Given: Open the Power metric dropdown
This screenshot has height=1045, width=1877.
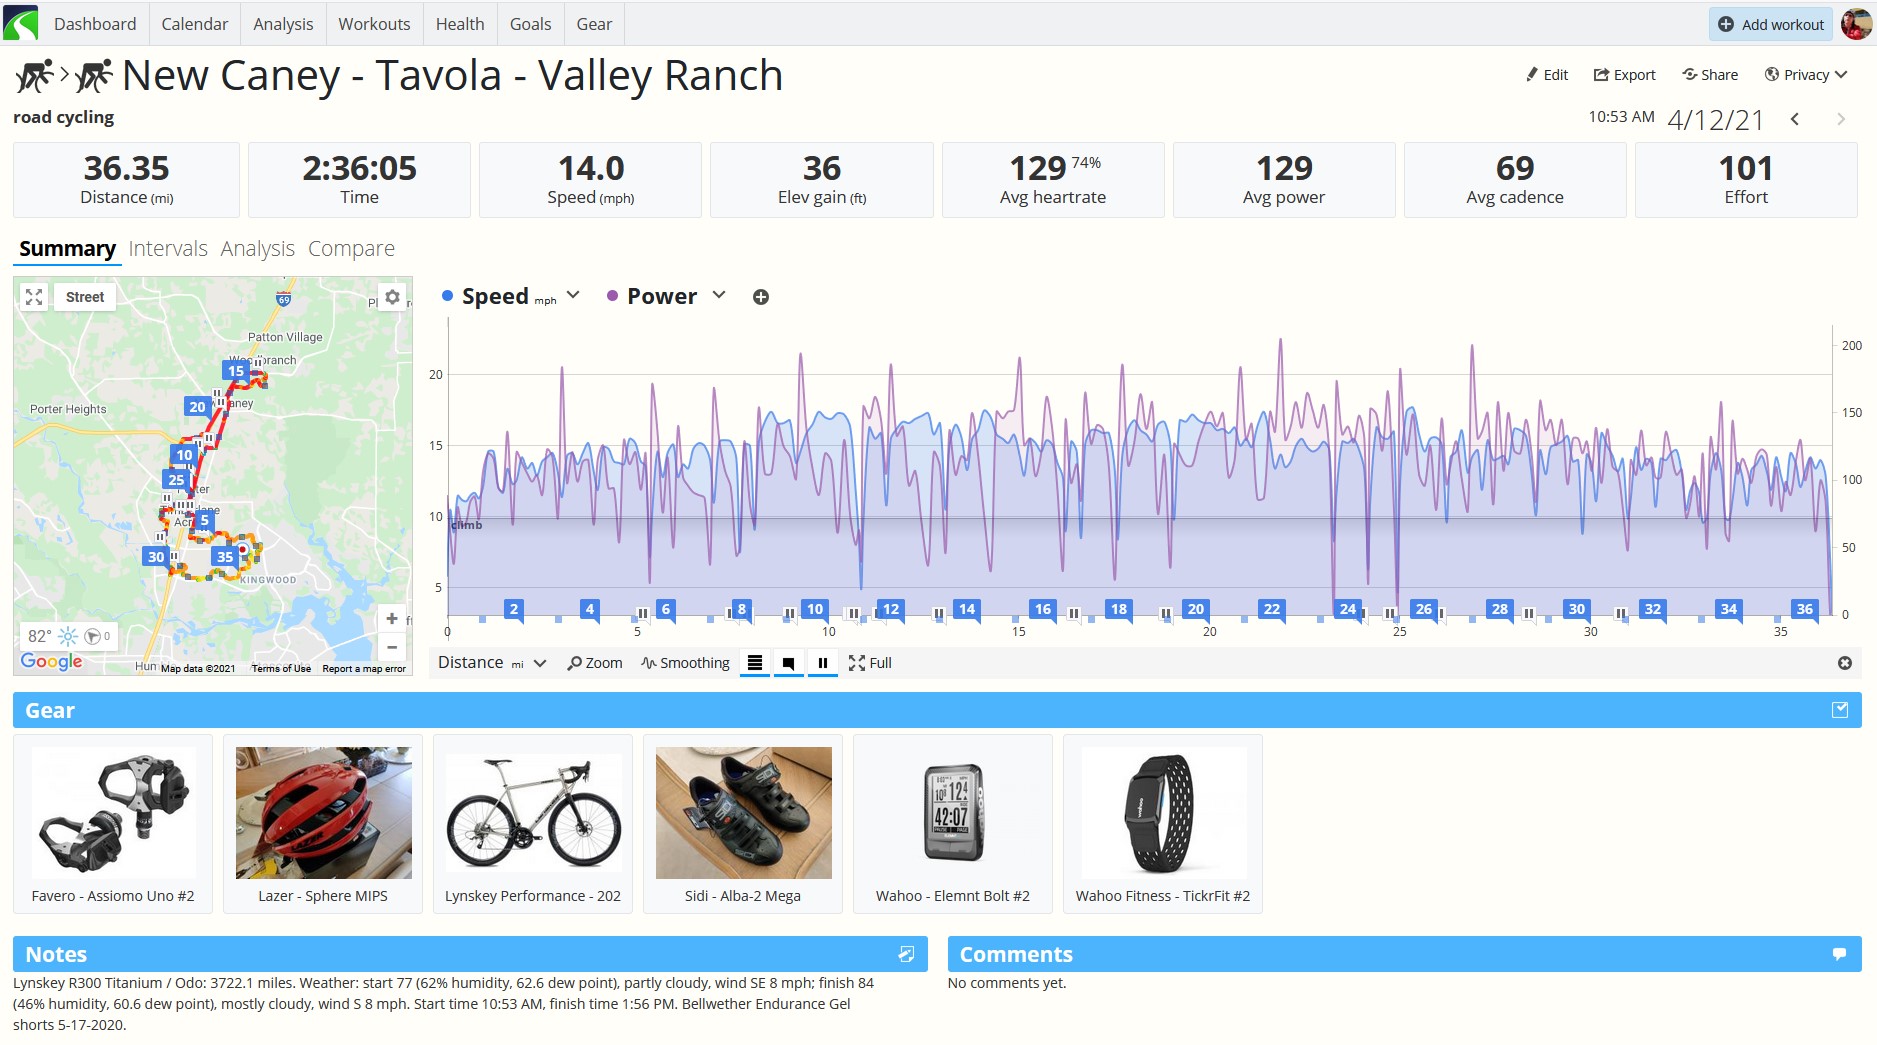Looking at the screenshot, I should tap(719, 295).
